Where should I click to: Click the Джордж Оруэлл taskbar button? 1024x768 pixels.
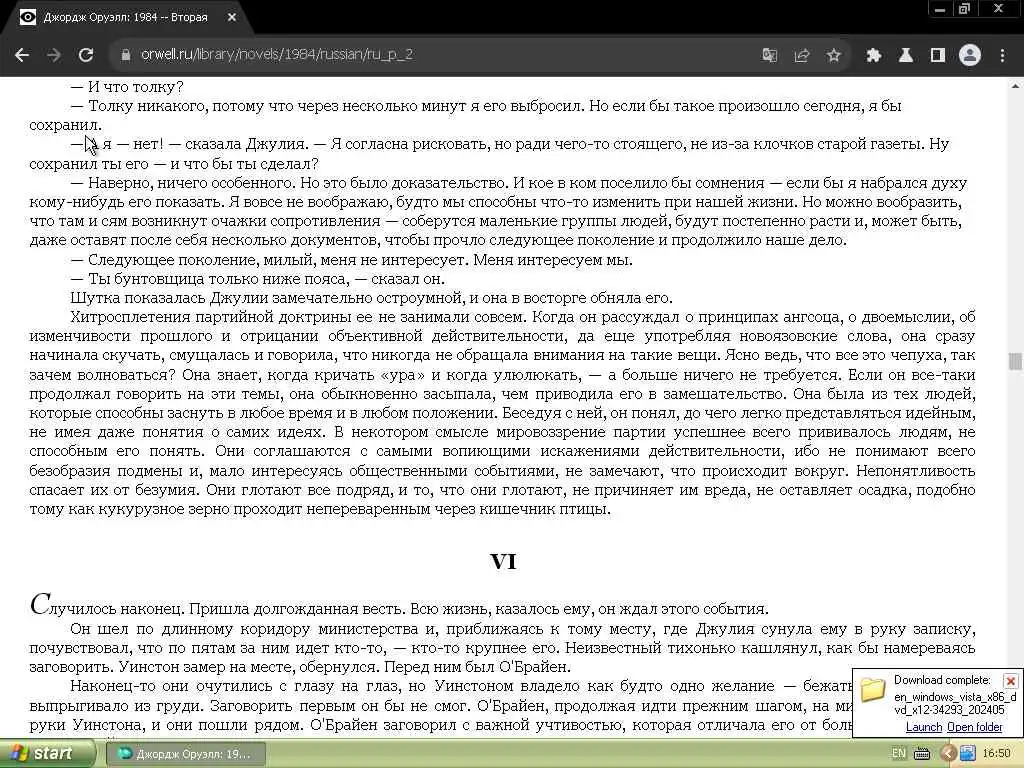[x=186, y=754]
